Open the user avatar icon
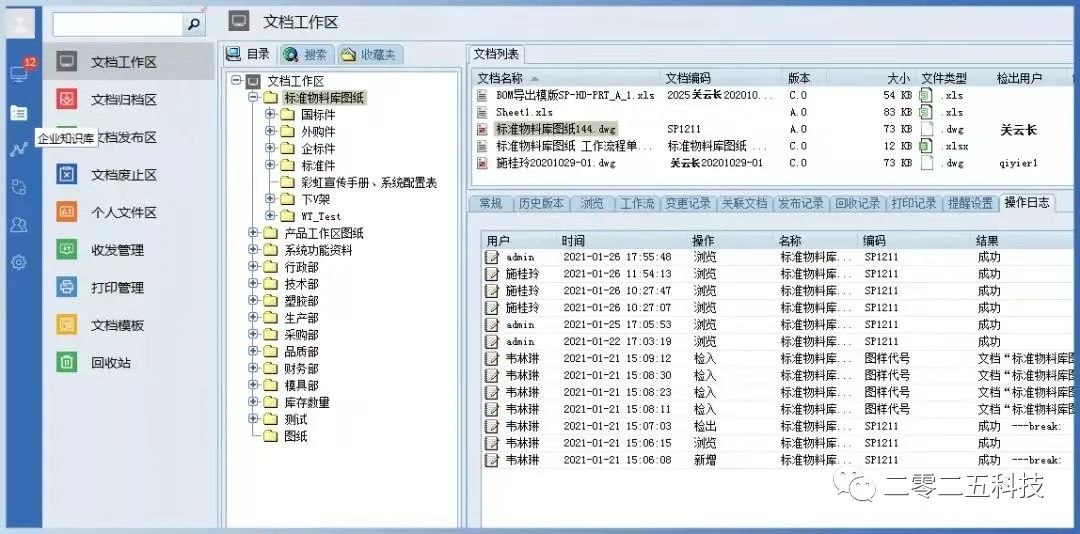This screenshot has height=534, width=1080. click(21, 23)
